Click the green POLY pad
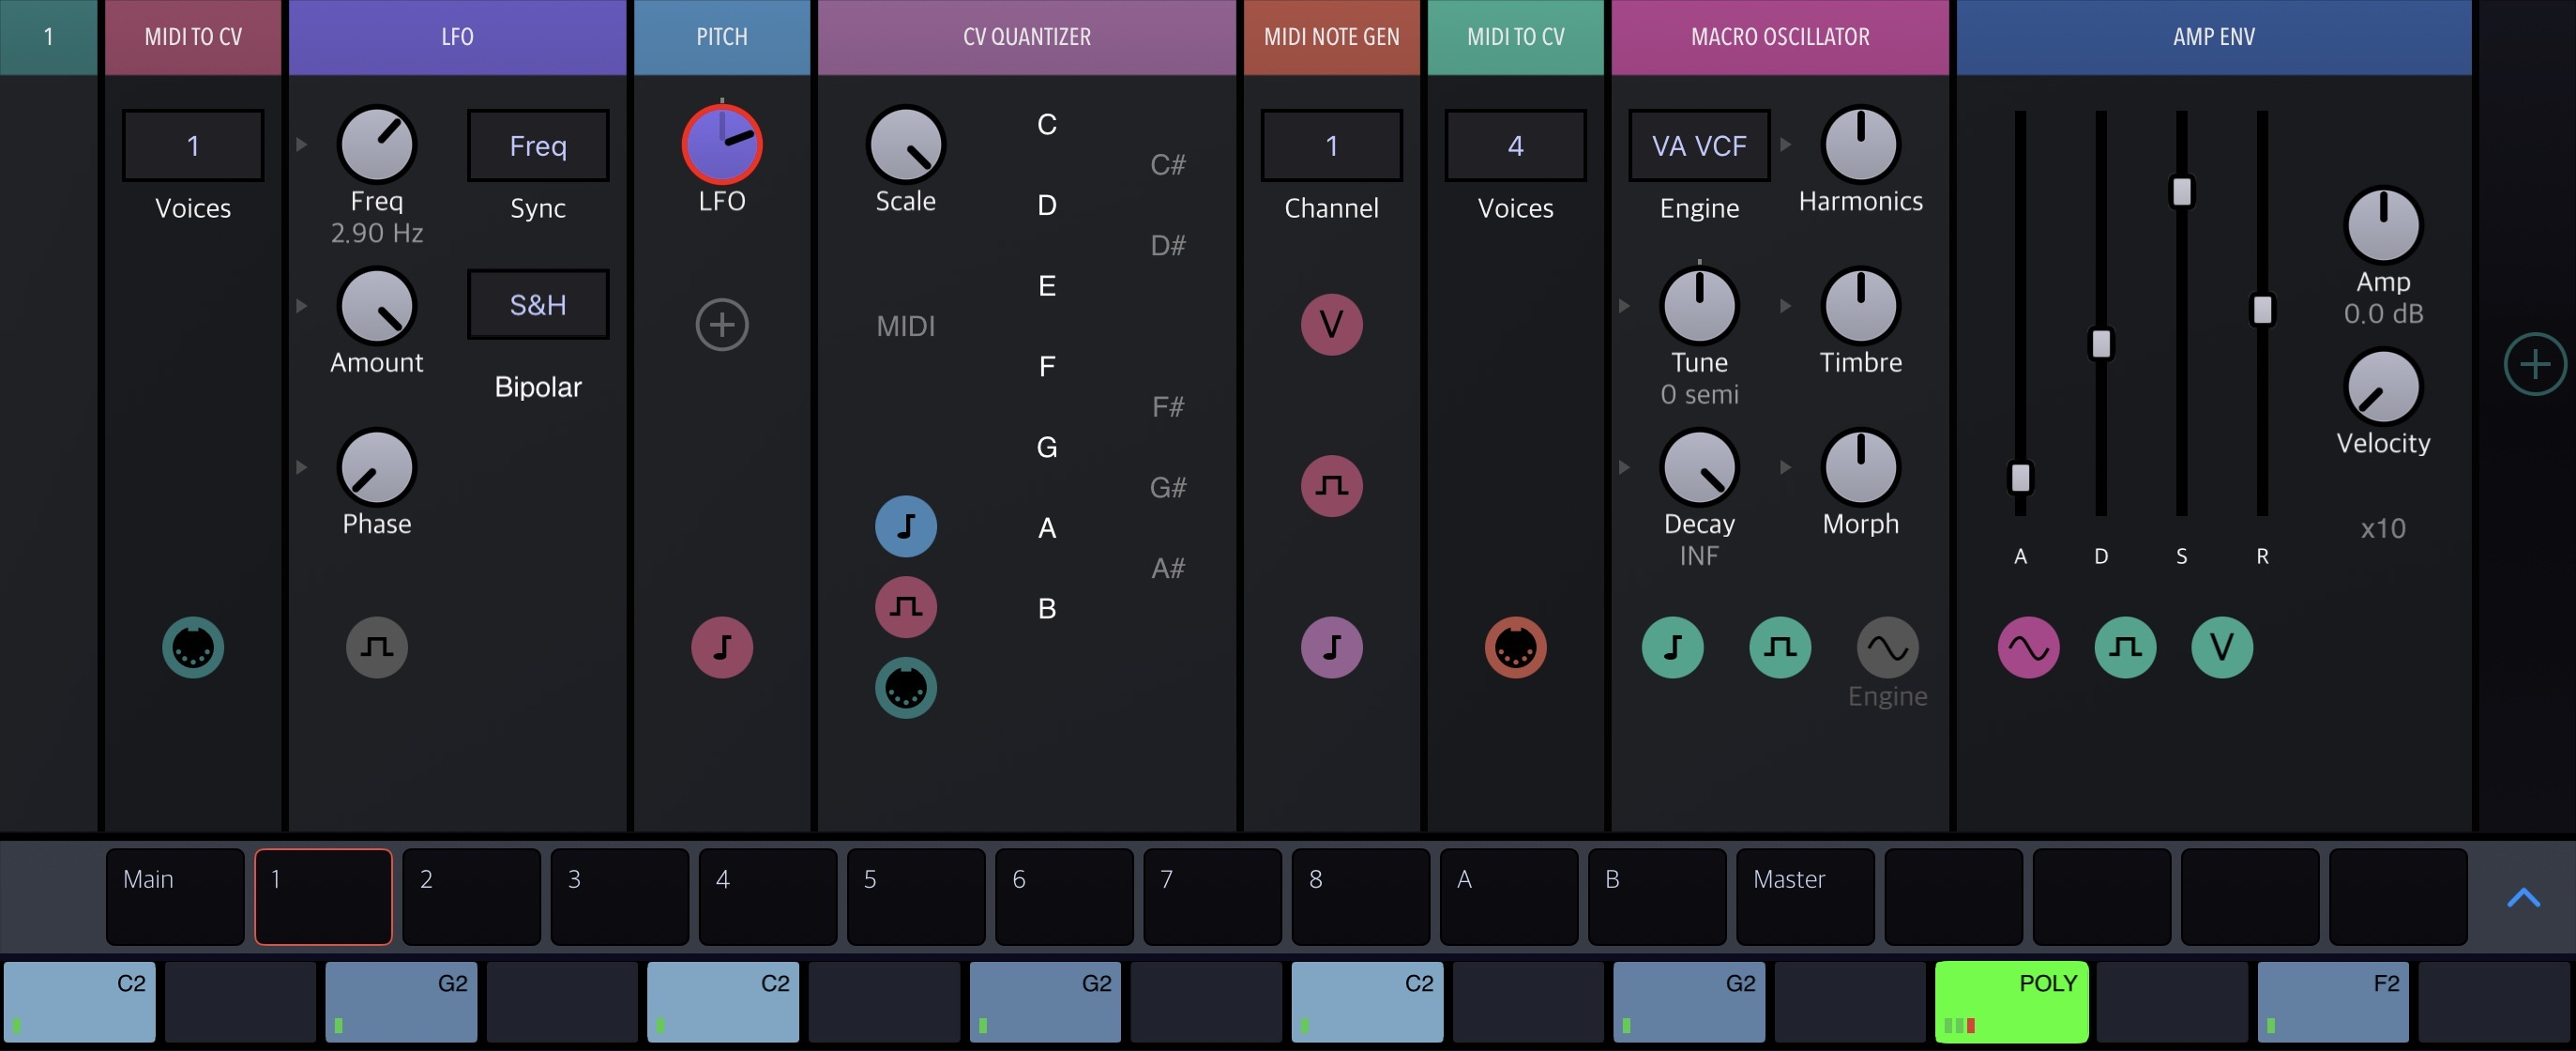Viewport: 2576px width, 1051px height. (x=2012, y=1002)
